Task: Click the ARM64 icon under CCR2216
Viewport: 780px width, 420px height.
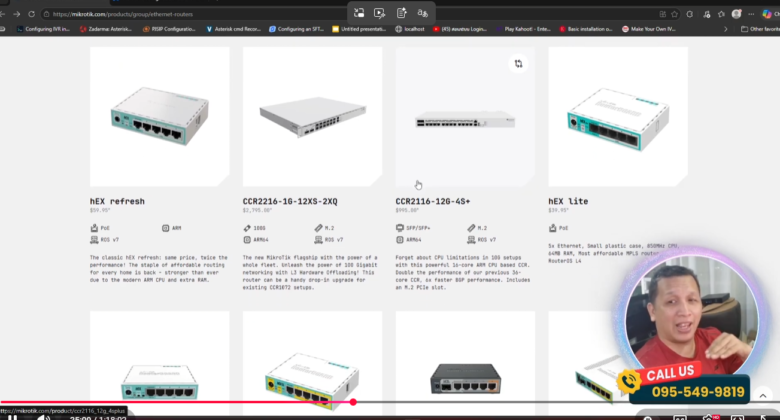Action: [x=247, y=240]
